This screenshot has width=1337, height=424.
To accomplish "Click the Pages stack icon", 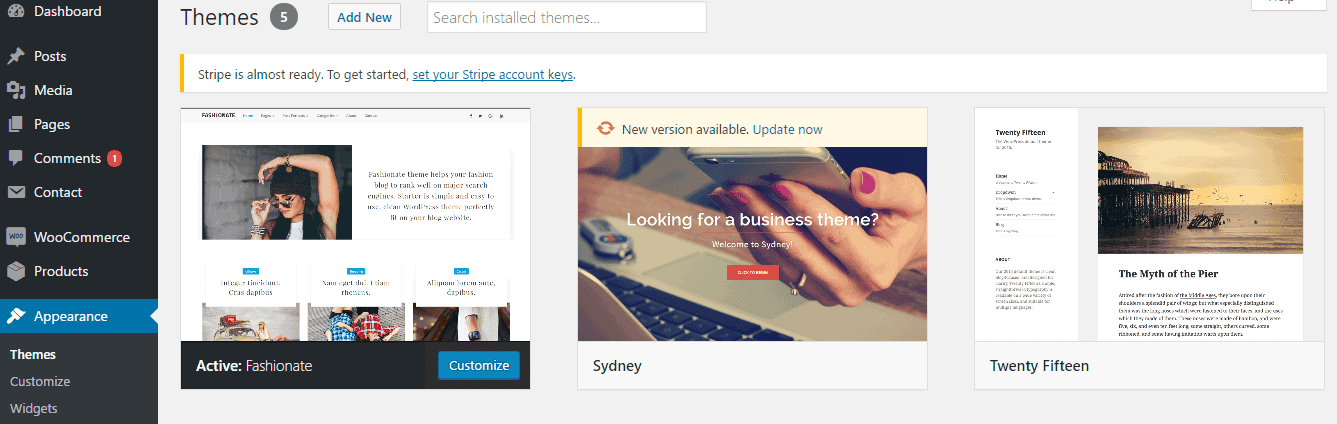I will click(16, 124).
